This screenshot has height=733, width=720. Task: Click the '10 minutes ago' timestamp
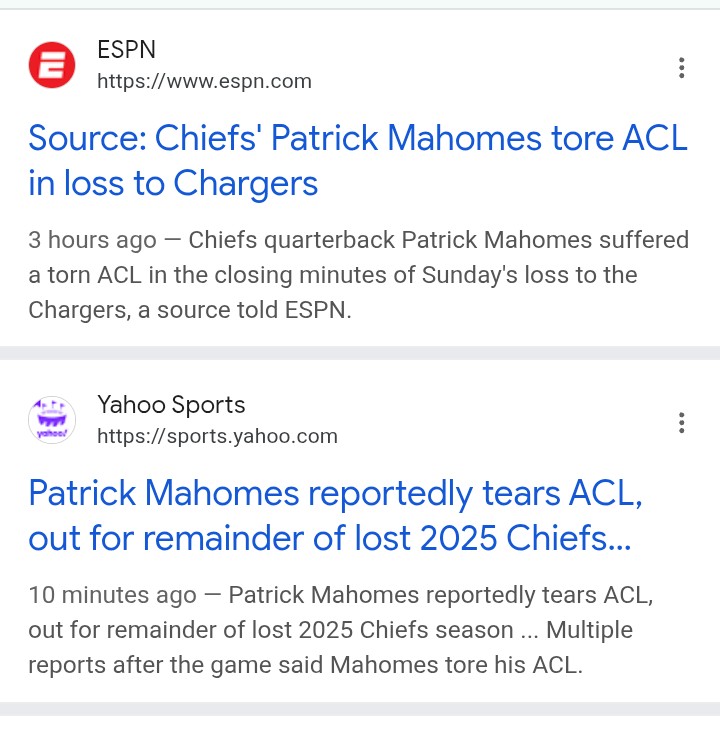112,595
